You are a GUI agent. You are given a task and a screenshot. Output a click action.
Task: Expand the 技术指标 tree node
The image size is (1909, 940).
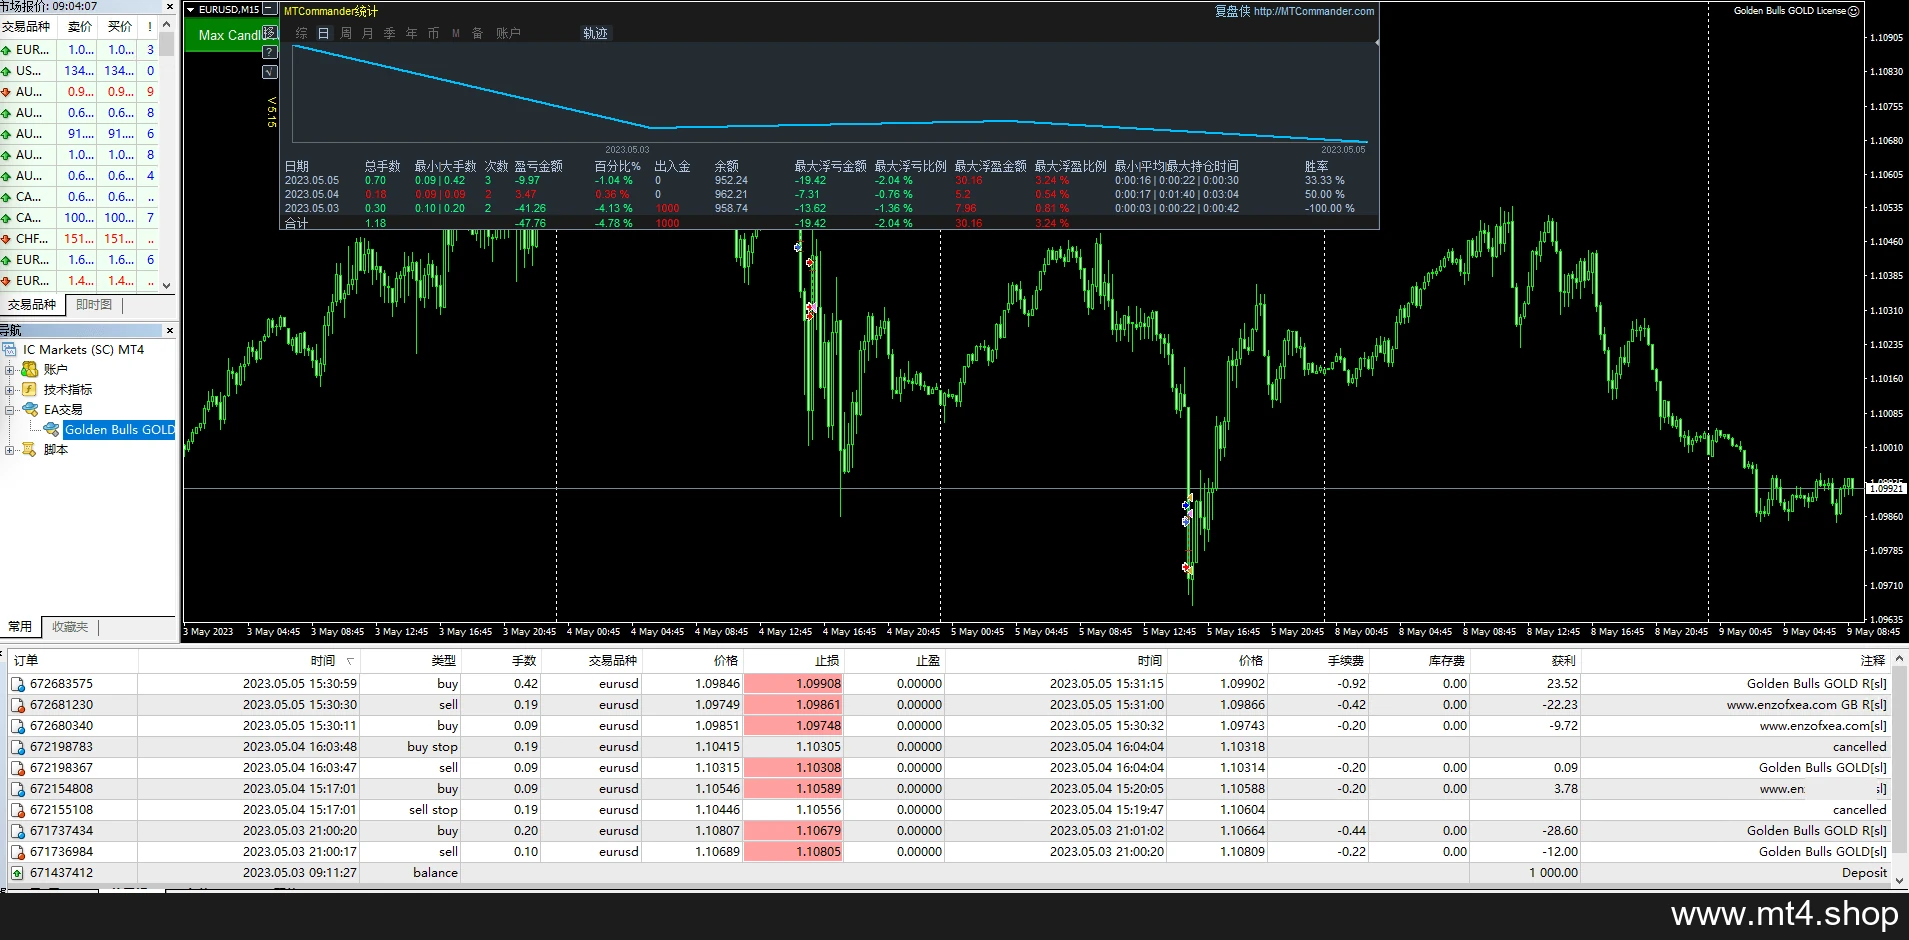click(10, 390)
